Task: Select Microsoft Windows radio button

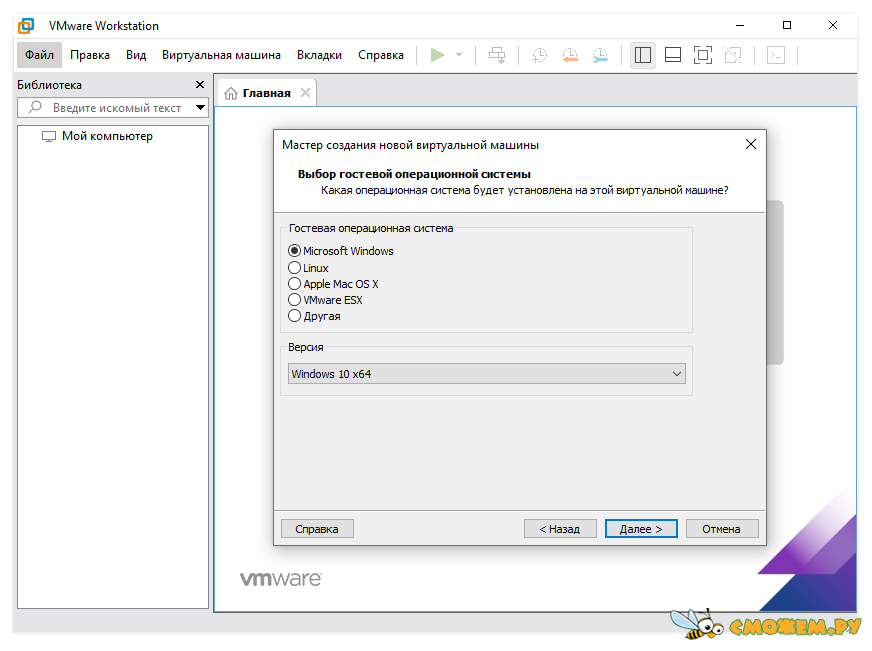Action: point(295,251)
